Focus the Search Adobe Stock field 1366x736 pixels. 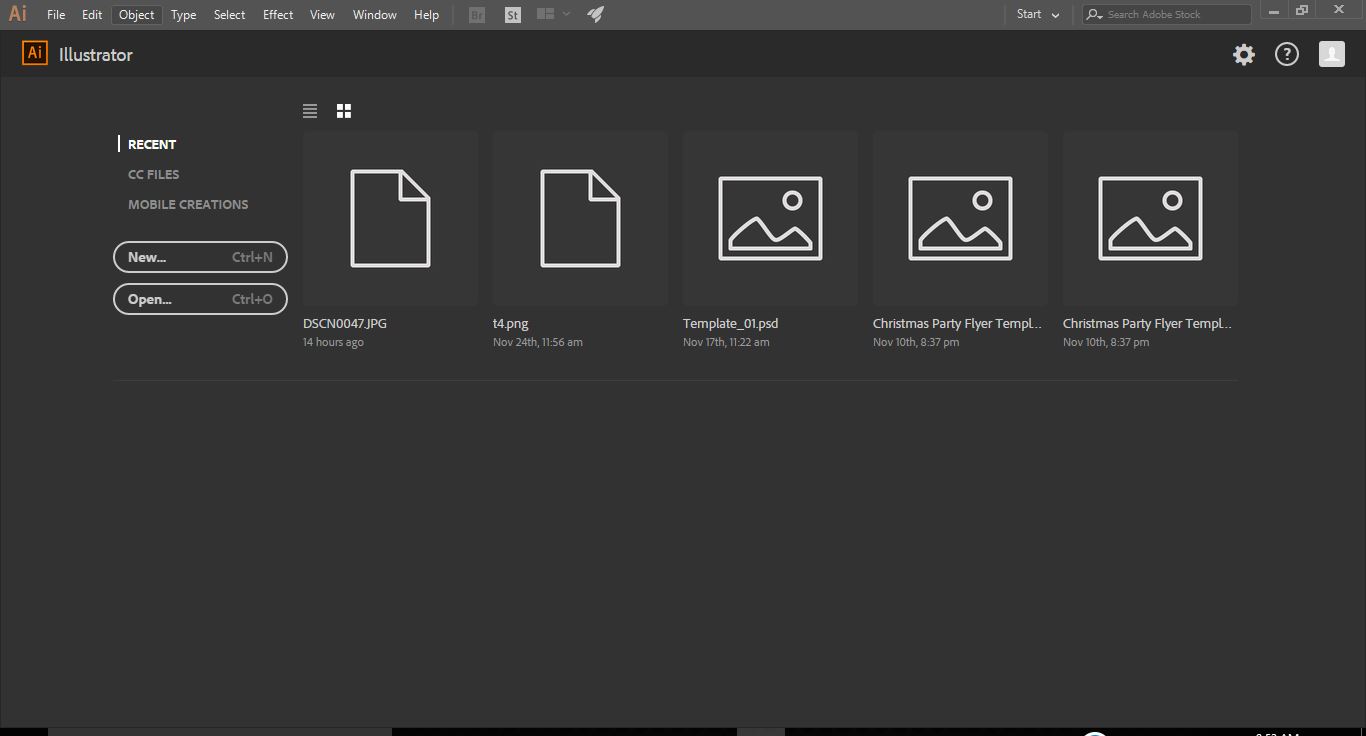(x=1166, y=14)
